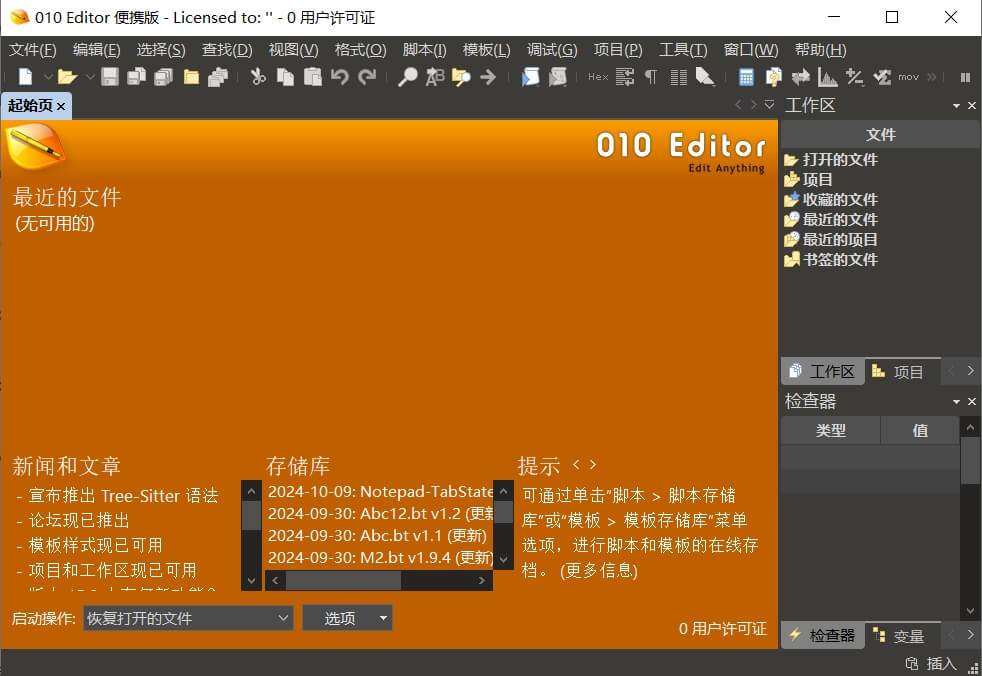Click the 插入 mode status bar entry

[941, 663]
